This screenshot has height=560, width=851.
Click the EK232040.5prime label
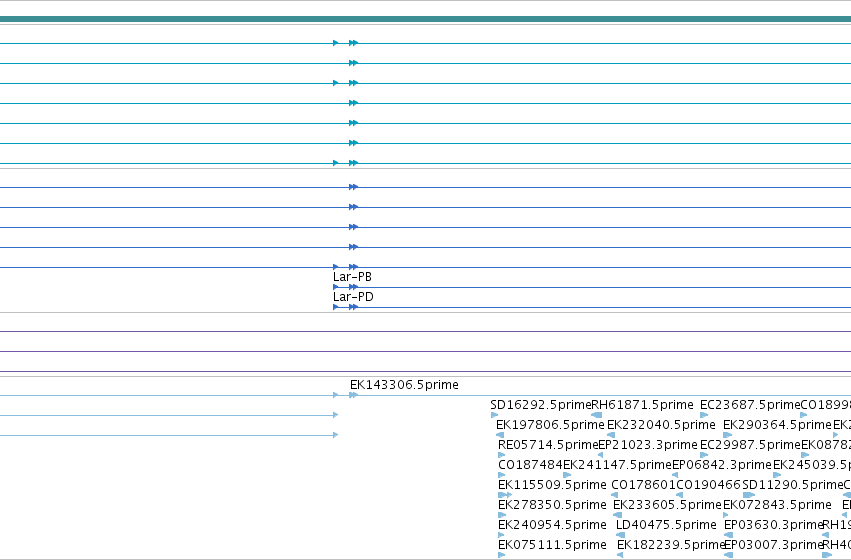(661, 425)
